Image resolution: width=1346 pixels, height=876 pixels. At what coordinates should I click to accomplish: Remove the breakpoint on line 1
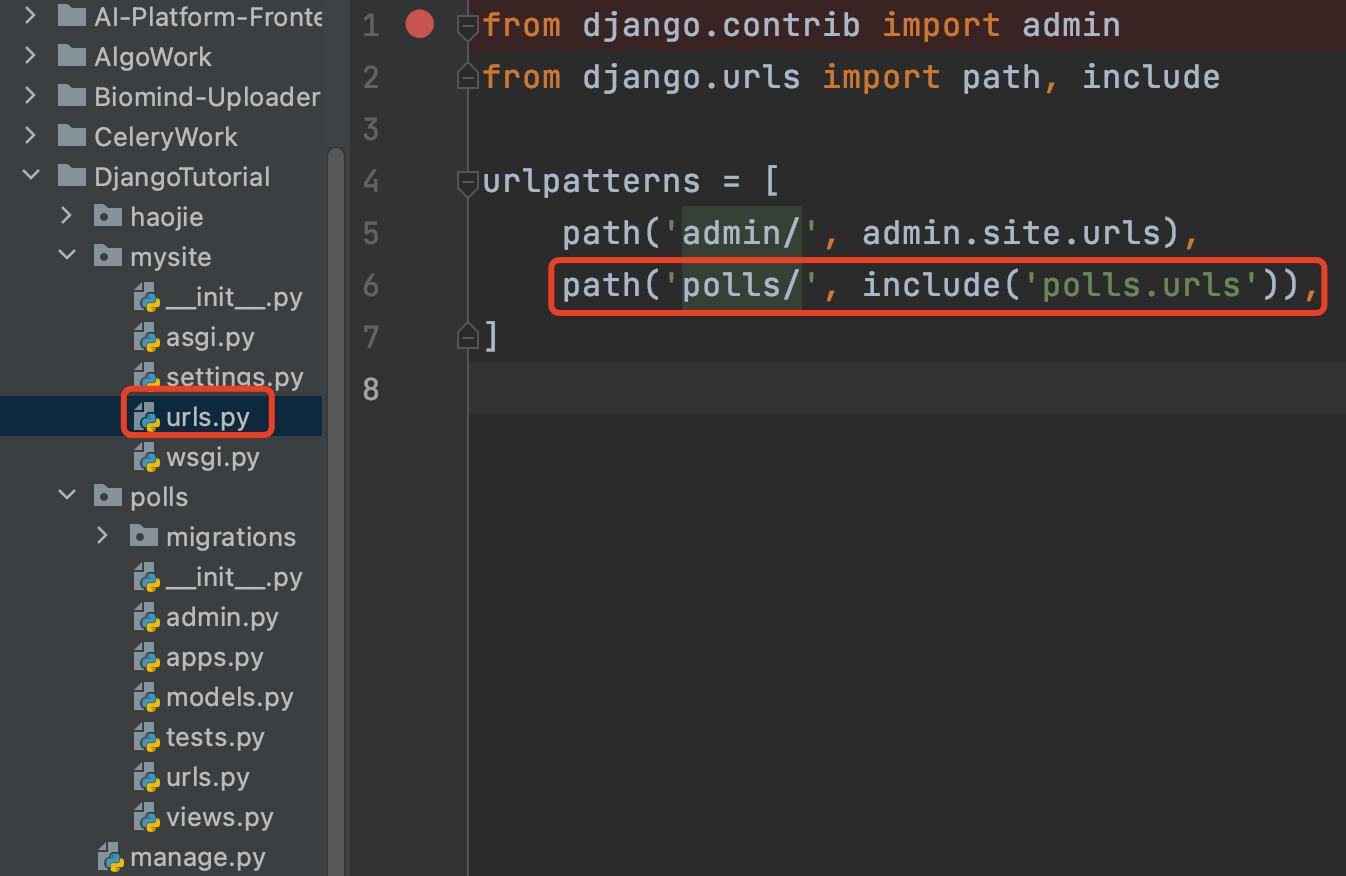[420, 24]
